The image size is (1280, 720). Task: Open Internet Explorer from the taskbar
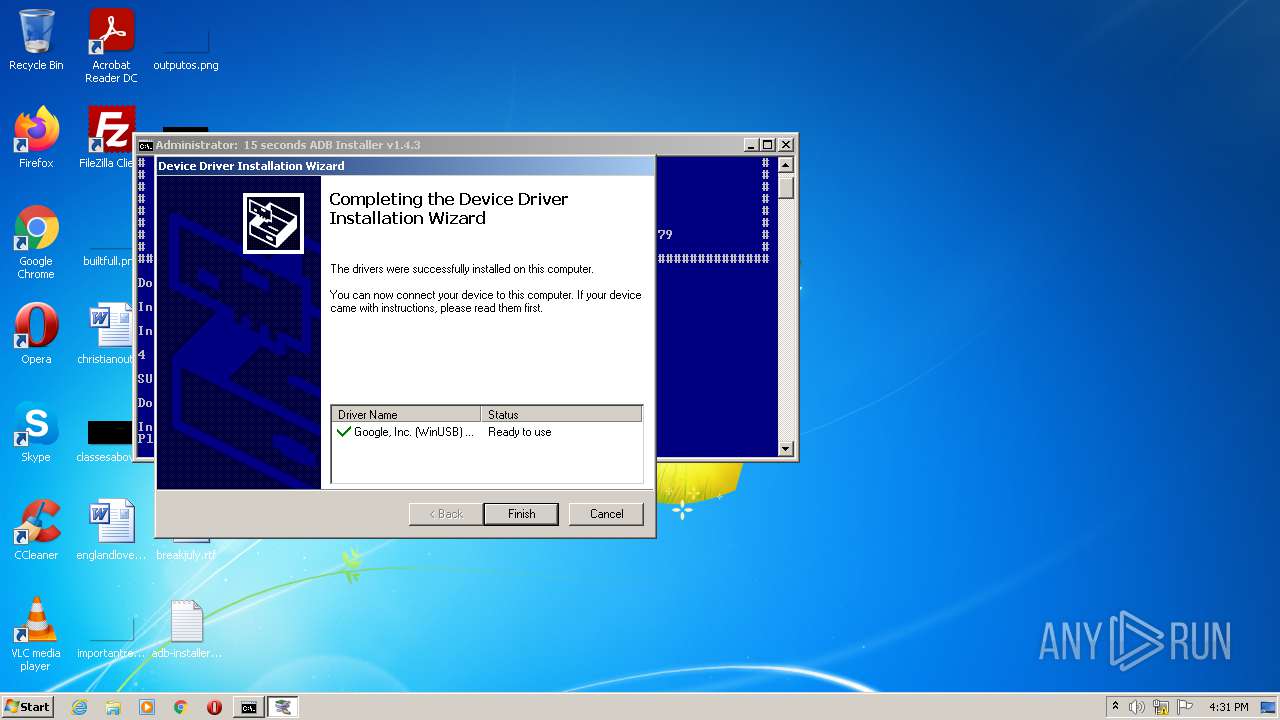pyautogui.click(x=79, y=707)
